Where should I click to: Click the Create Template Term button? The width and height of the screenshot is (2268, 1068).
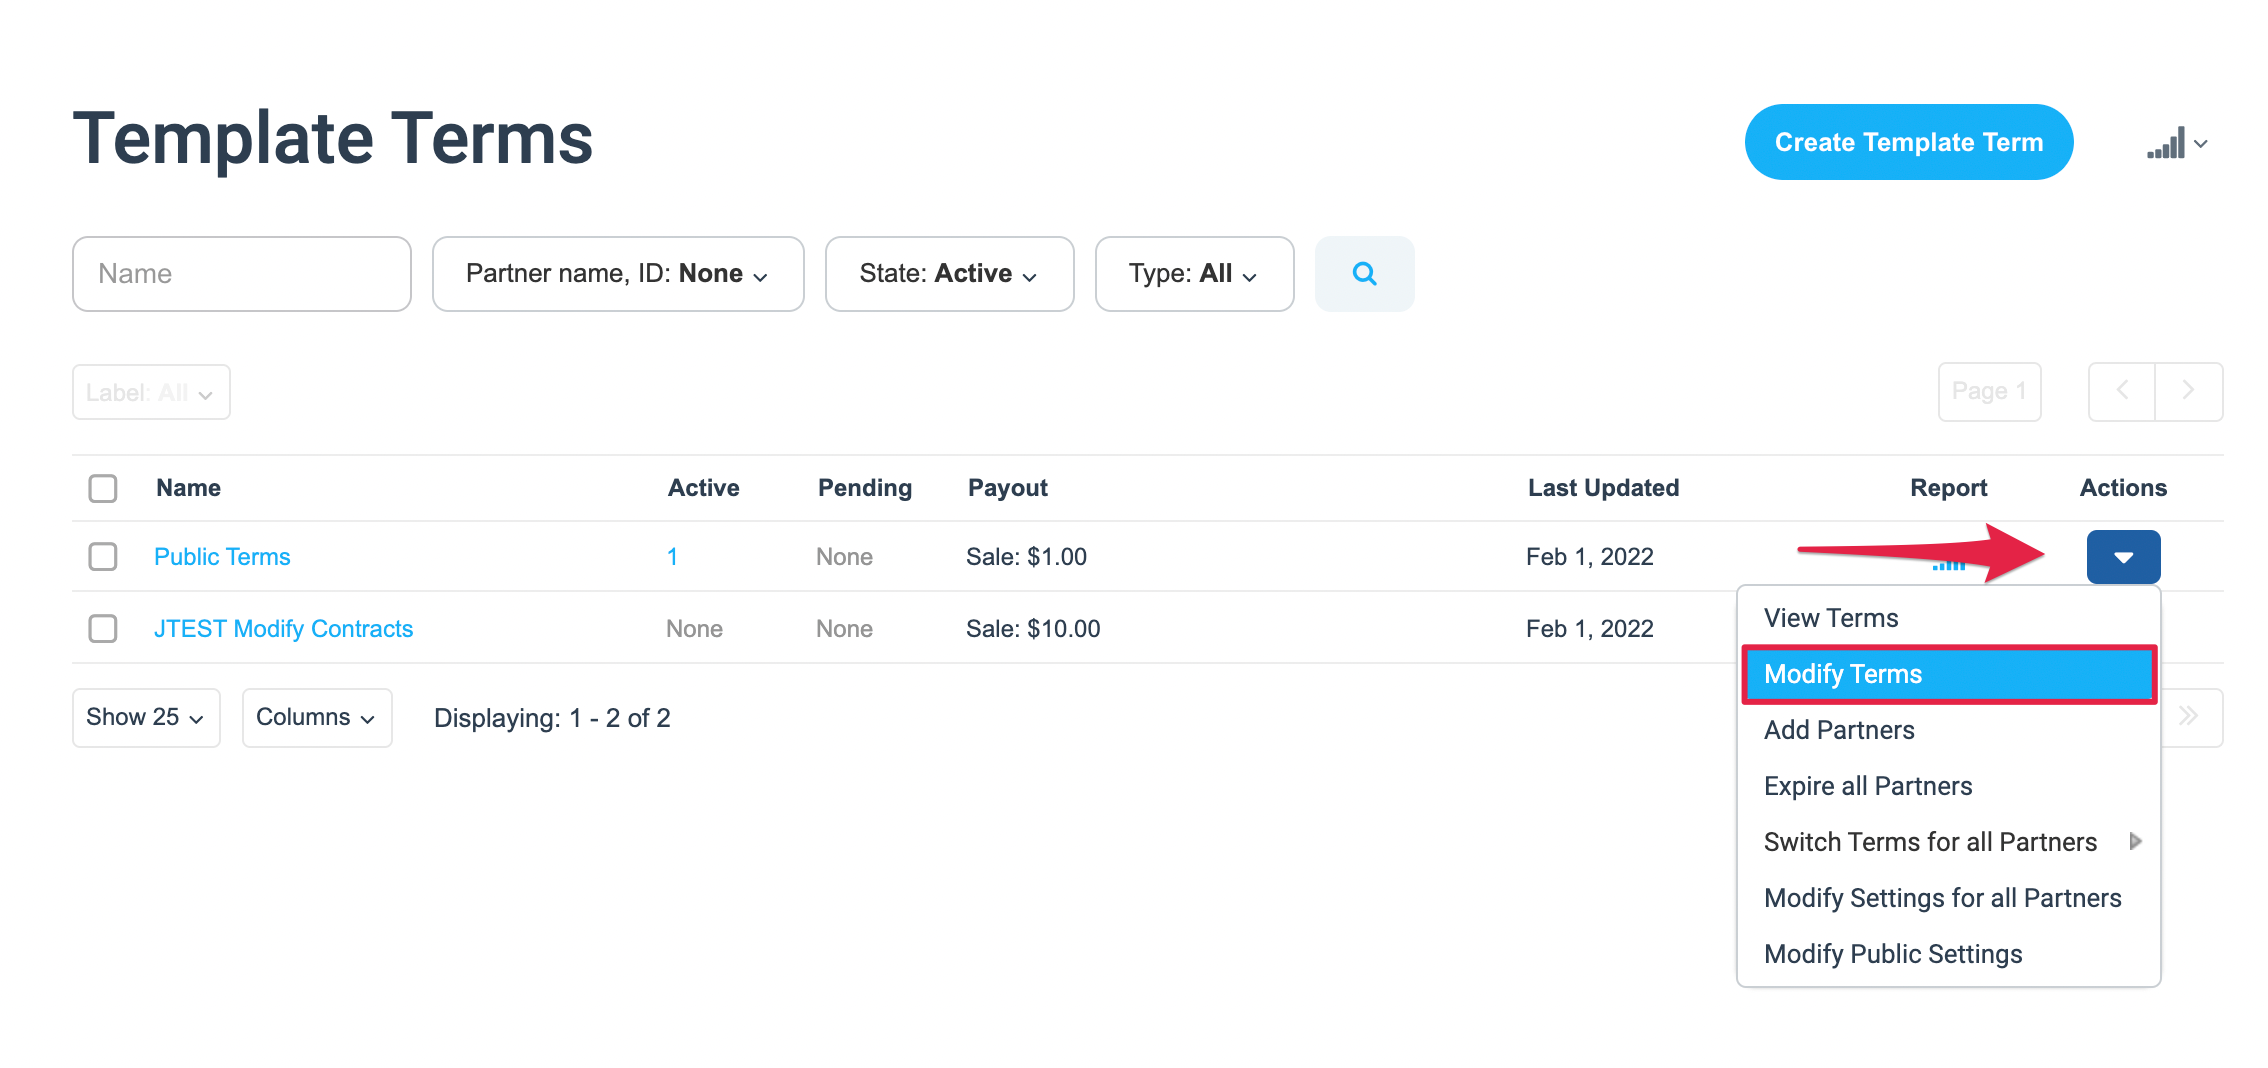[x=1908, y=142]
